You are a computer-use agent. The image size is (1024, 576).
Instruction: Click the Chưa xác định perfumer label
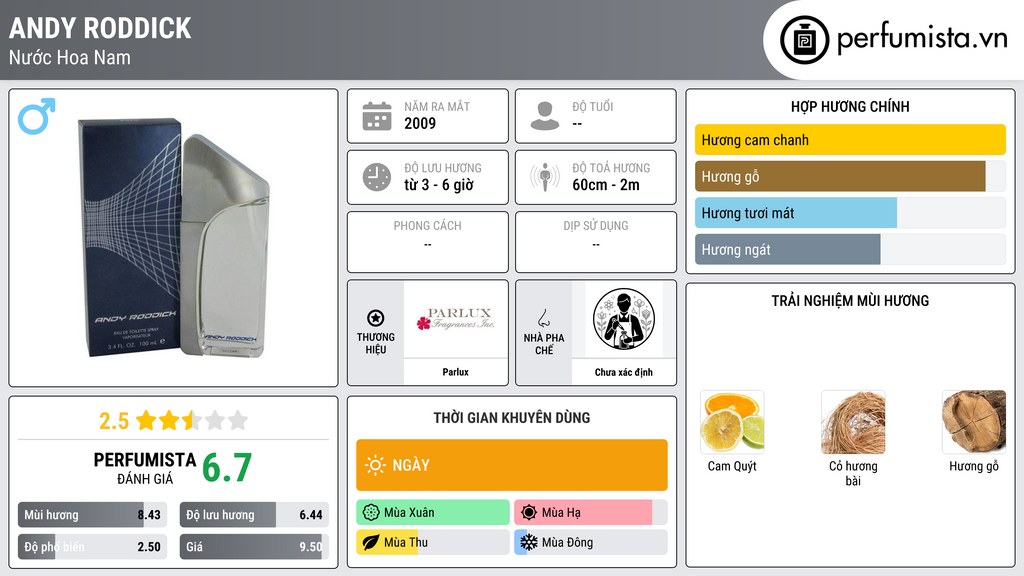[624, 372]
